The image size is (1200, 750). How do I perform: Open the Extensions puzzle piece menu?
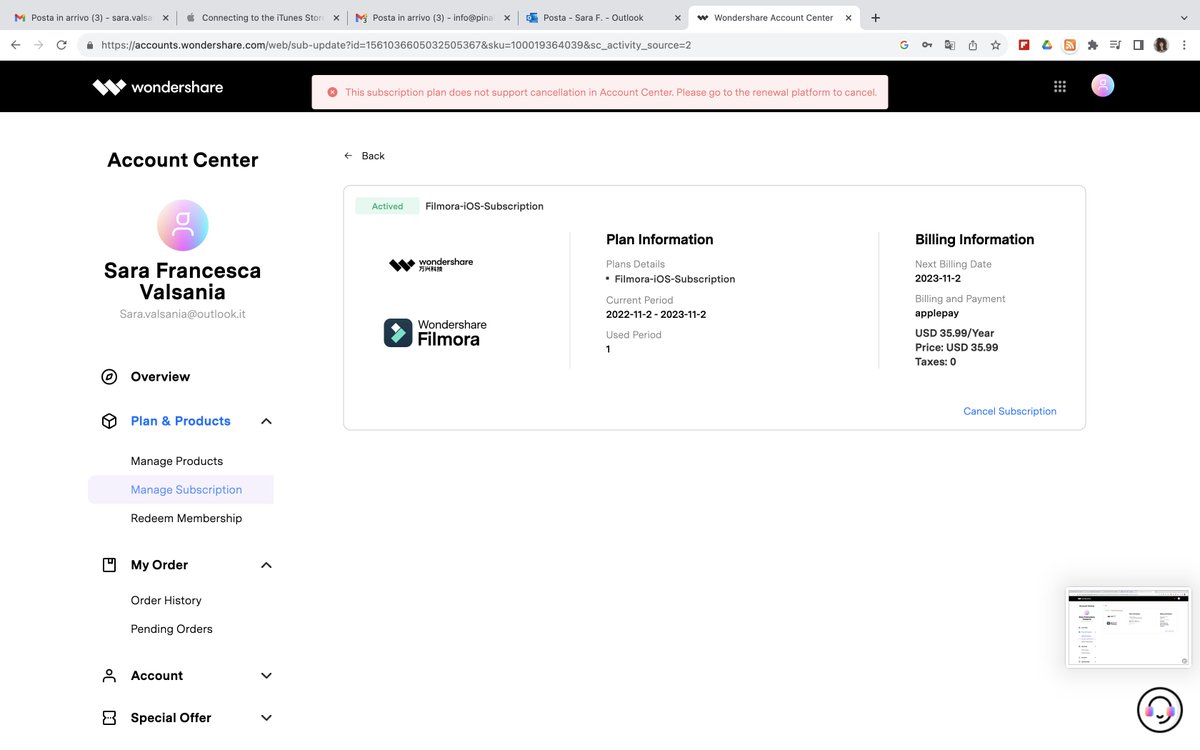tap(1093, 45)
